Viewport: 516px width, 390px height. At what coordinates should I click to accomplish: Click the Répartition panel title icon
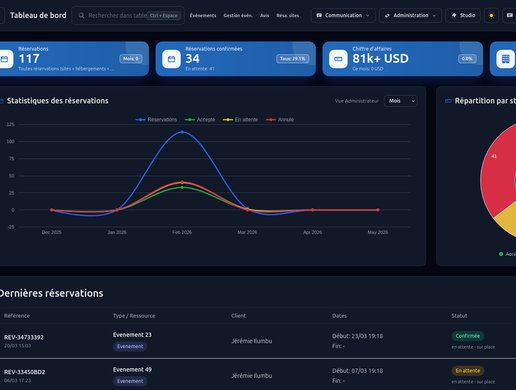point(448,101)
